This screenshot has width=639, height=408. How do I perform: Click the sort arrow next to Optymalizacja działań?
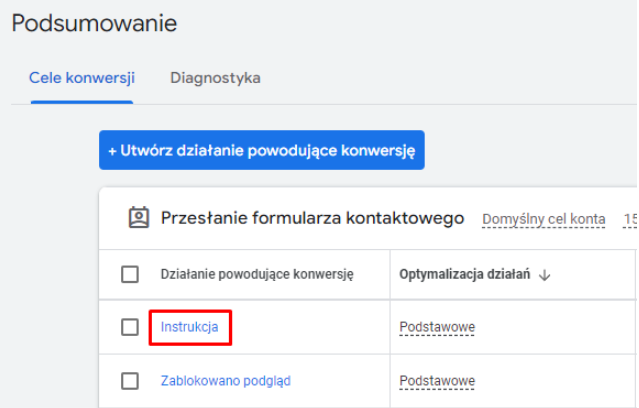pyautogui.click(x=545, y=275)
